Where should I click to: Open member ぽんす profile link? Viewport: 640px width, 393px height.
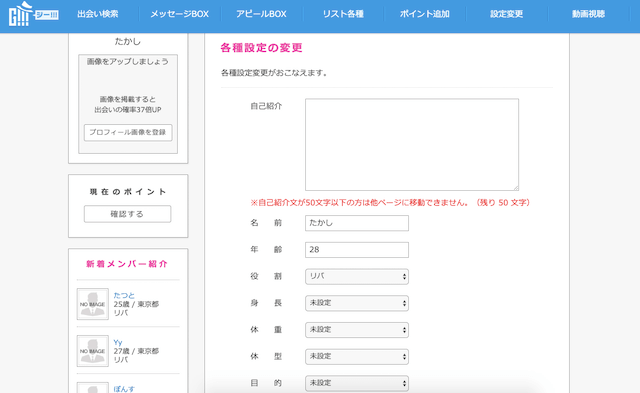[124, 389]
